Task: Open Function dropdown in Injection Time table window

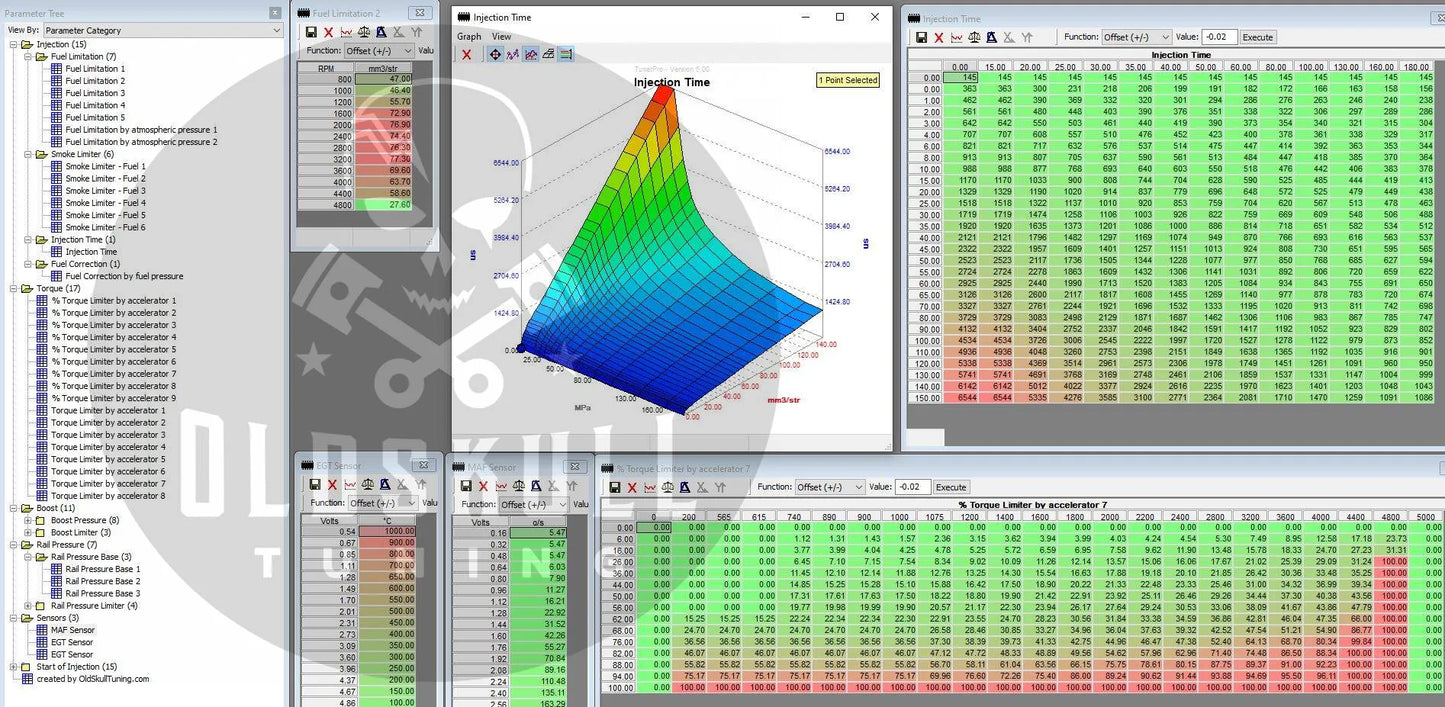Action: tap(1135, 37)
